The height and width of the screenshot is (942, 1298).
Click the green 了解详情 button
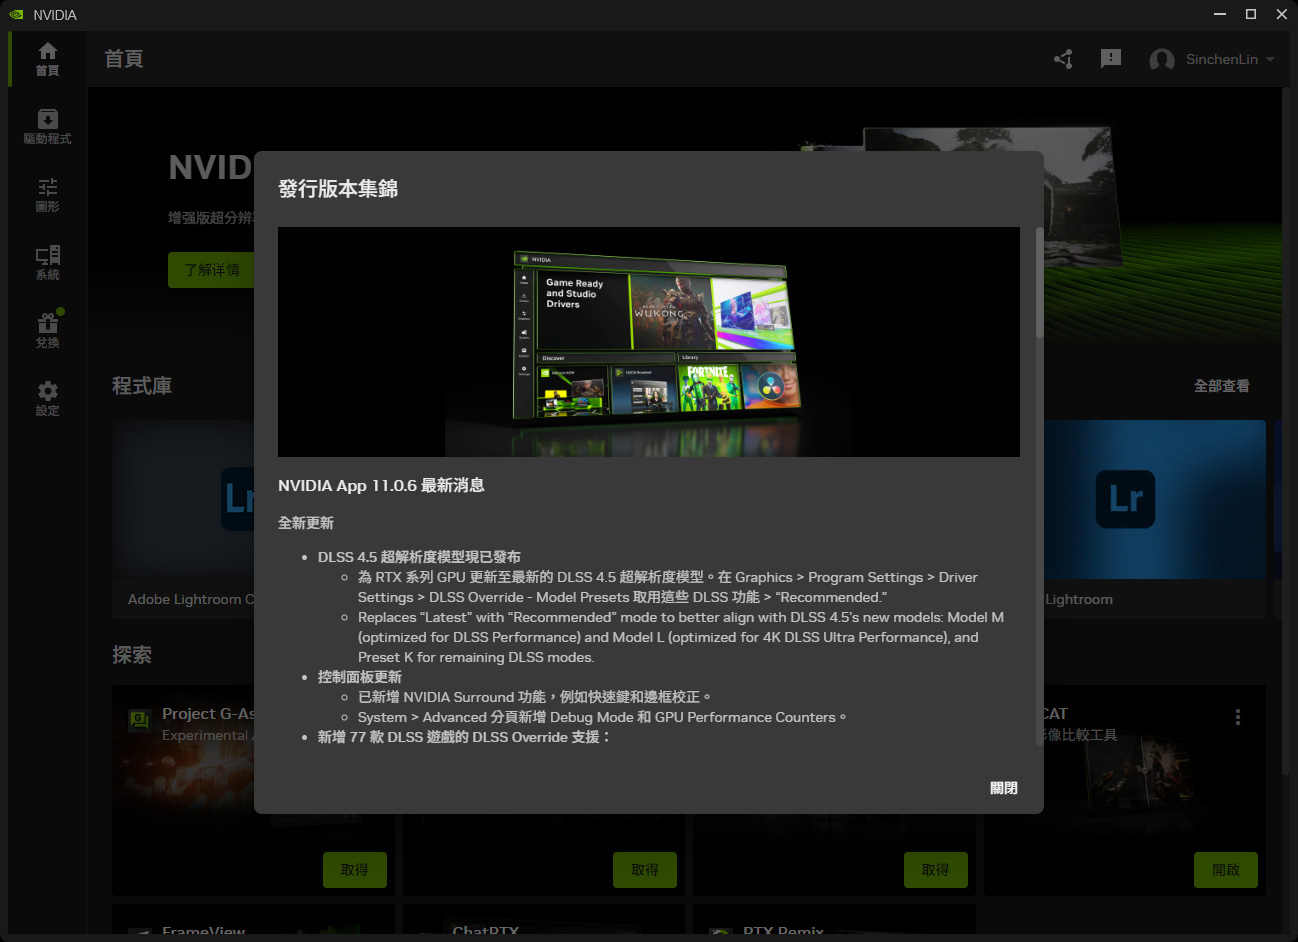211,270
